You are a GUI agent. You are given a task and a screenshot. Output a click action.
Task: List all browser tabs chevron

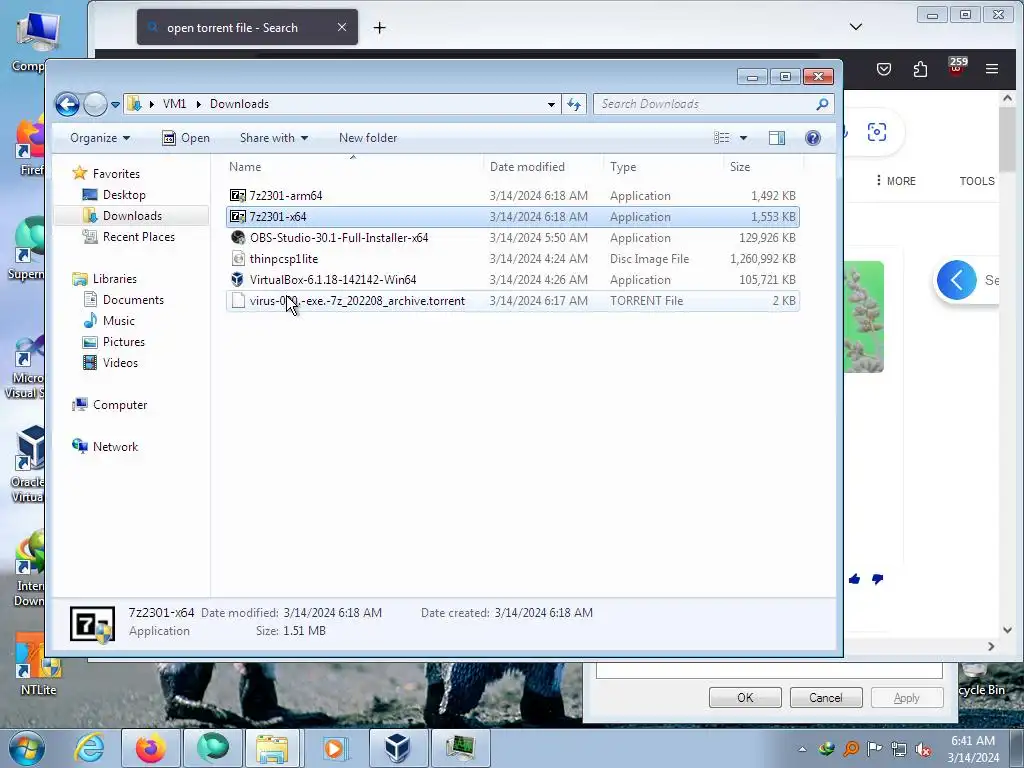pos(856,27)
